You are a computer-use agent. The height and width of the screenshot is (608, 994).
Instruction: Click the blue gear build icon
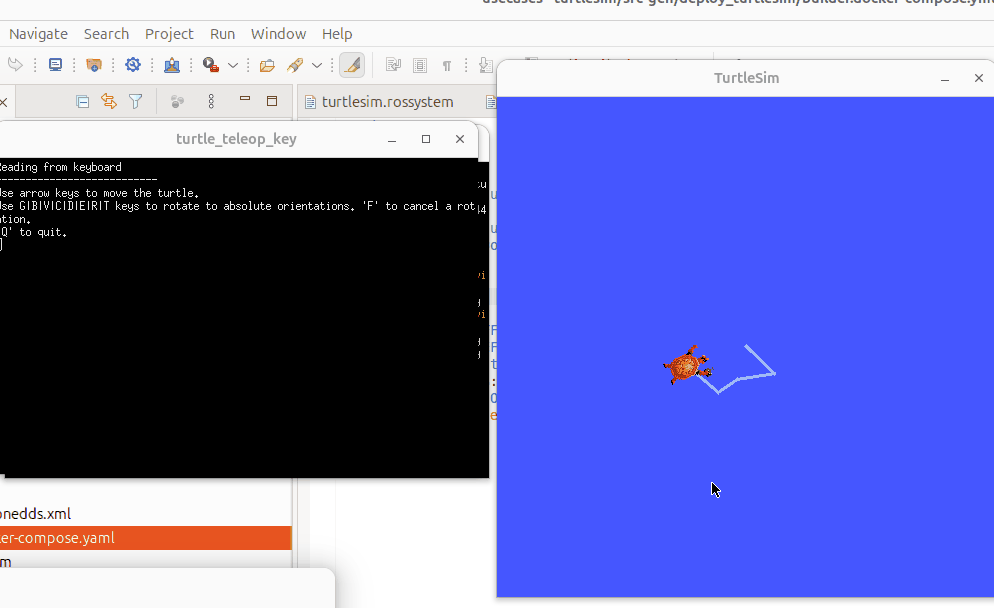[x=132, y=65]
